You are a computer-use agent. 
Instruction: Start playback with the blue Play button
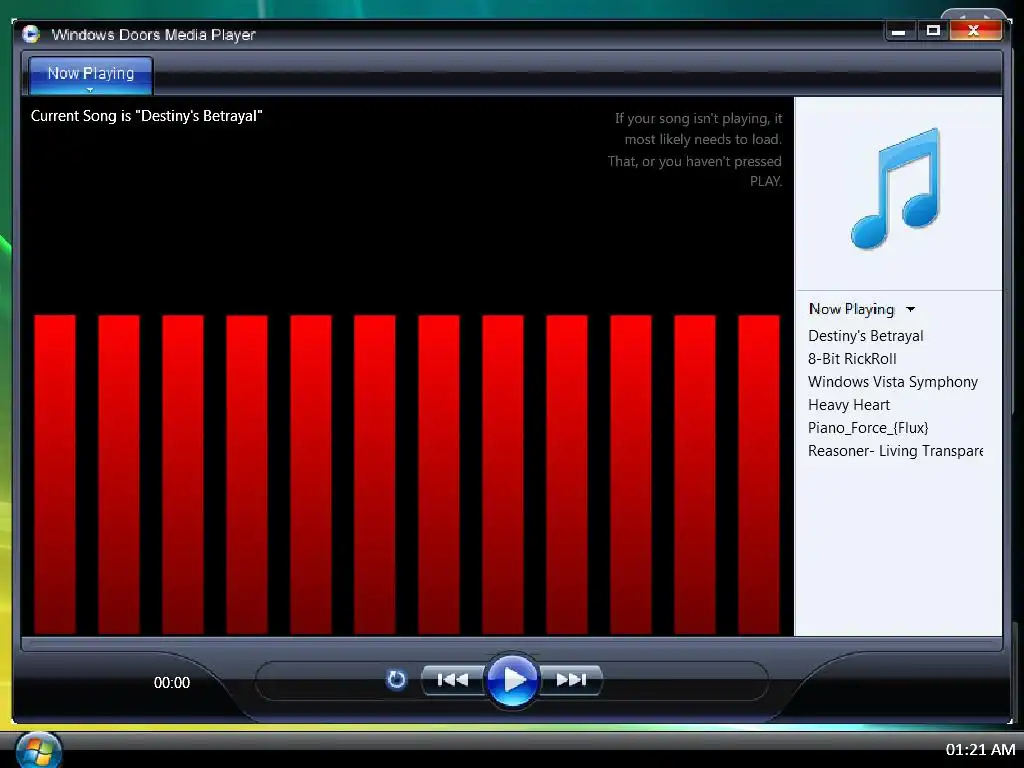tap(513, 680)
